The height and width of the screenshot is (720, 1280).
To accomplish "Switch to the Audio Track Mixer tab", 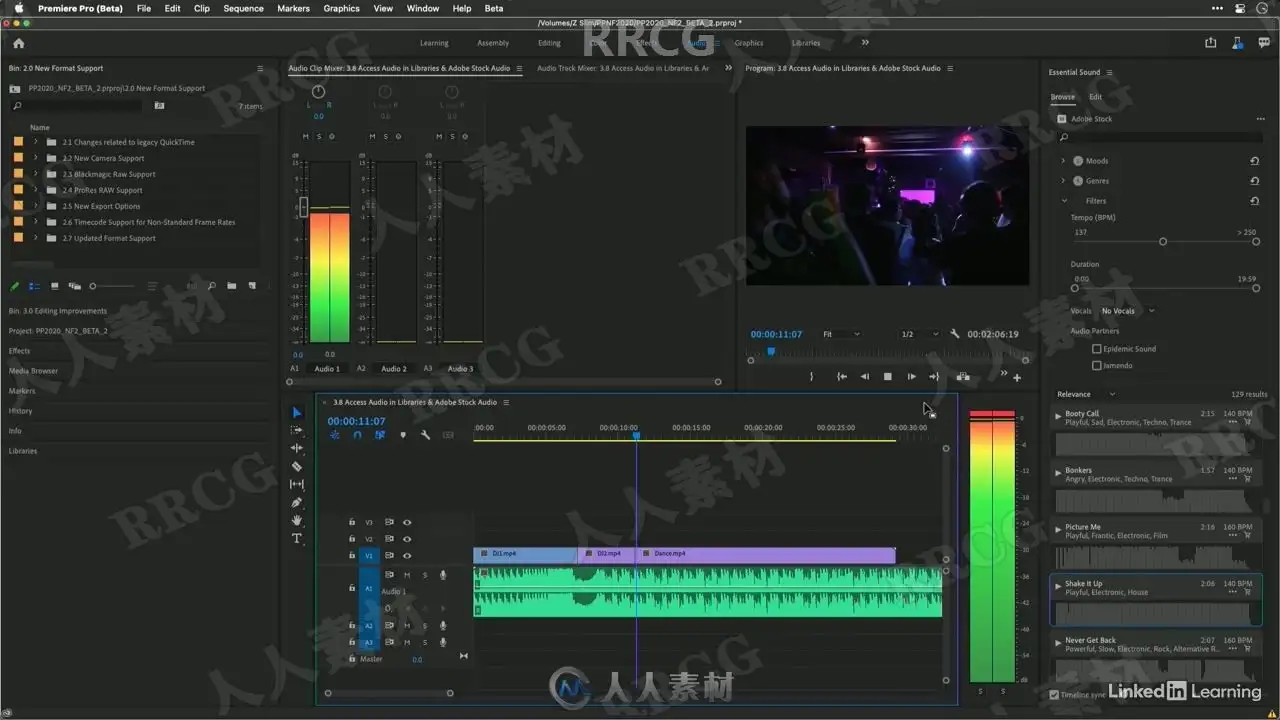I will point(623,68).
